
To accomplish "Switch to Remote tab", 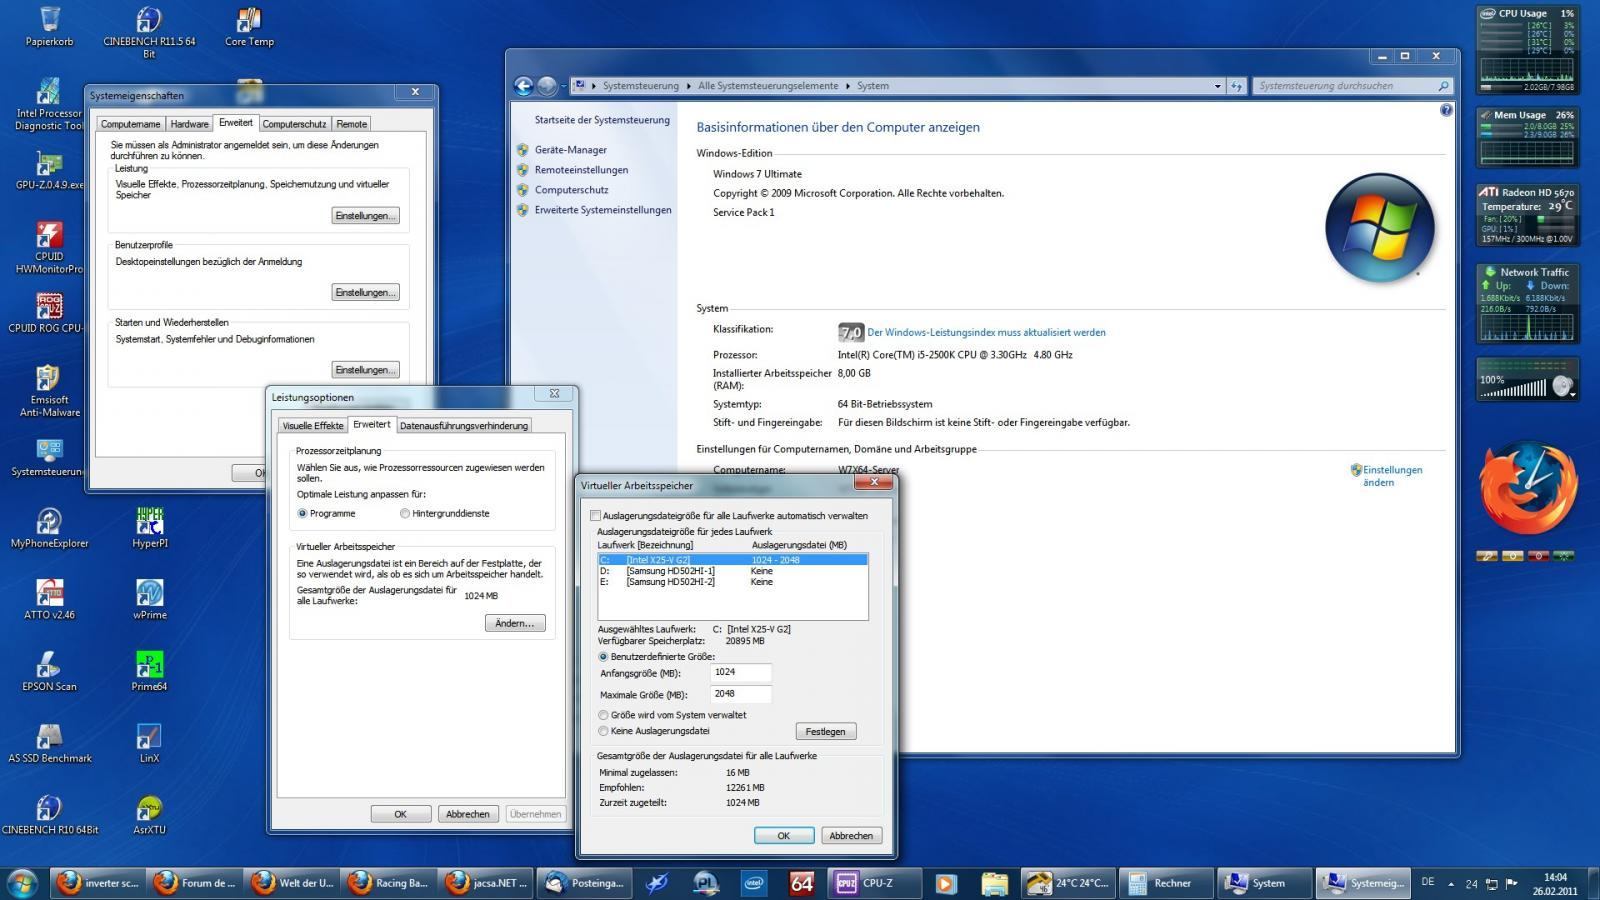I will click(x=351, y=124).
